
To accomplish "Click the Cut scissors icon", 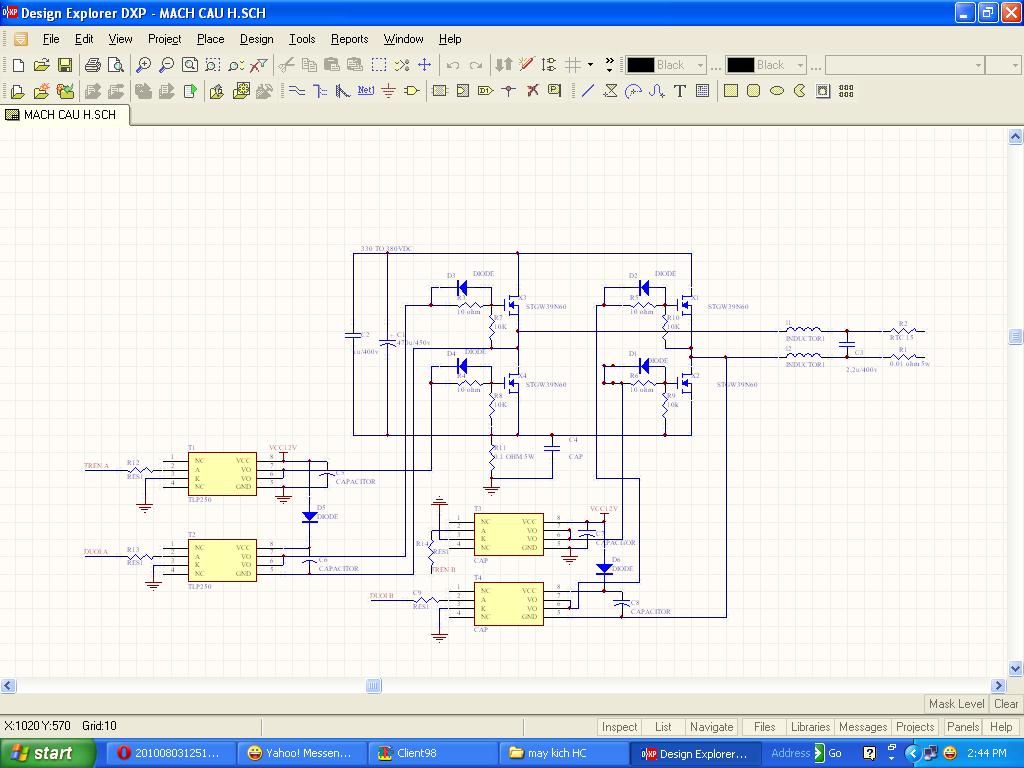I will [x=286, y=65].
